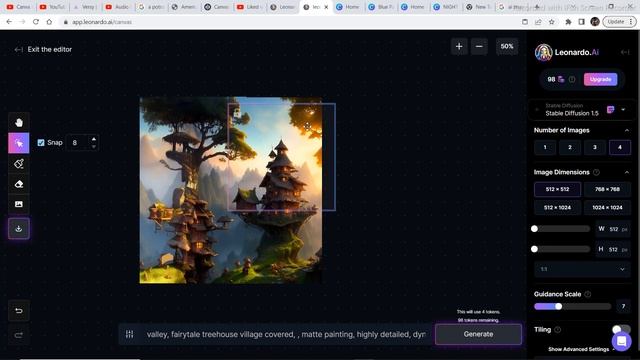Open the support chat bubble
Screen dimensions: 640x360
(x=621, y=341)
